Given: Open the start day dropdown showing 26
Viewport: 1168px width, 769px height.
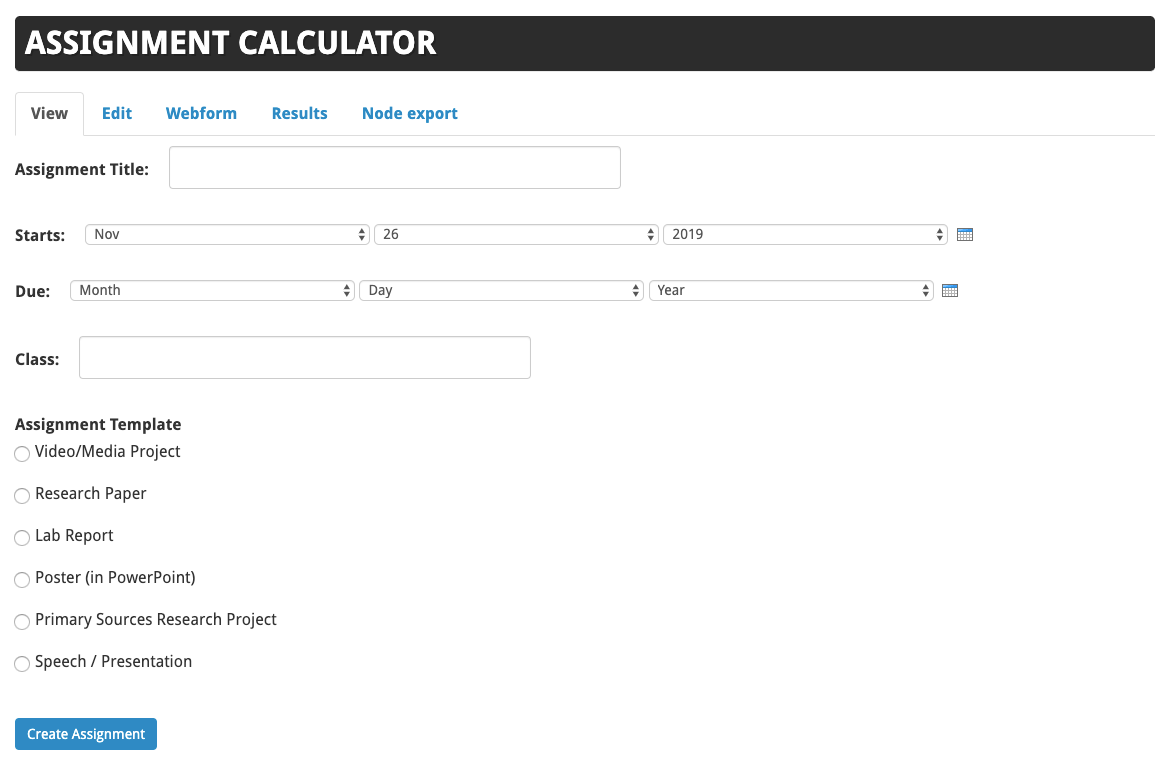Looking at the screenshot, I should (516, 233).
